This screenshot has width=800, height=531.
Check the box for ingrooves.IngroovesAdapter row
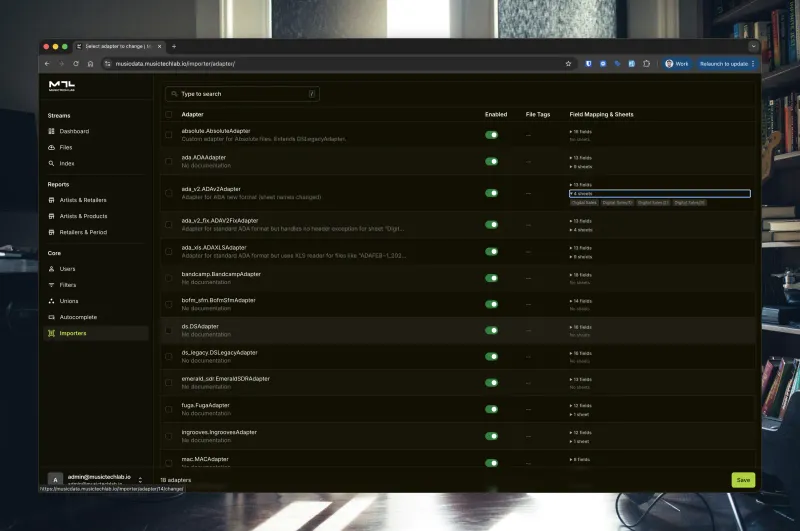tap(168, 436)
